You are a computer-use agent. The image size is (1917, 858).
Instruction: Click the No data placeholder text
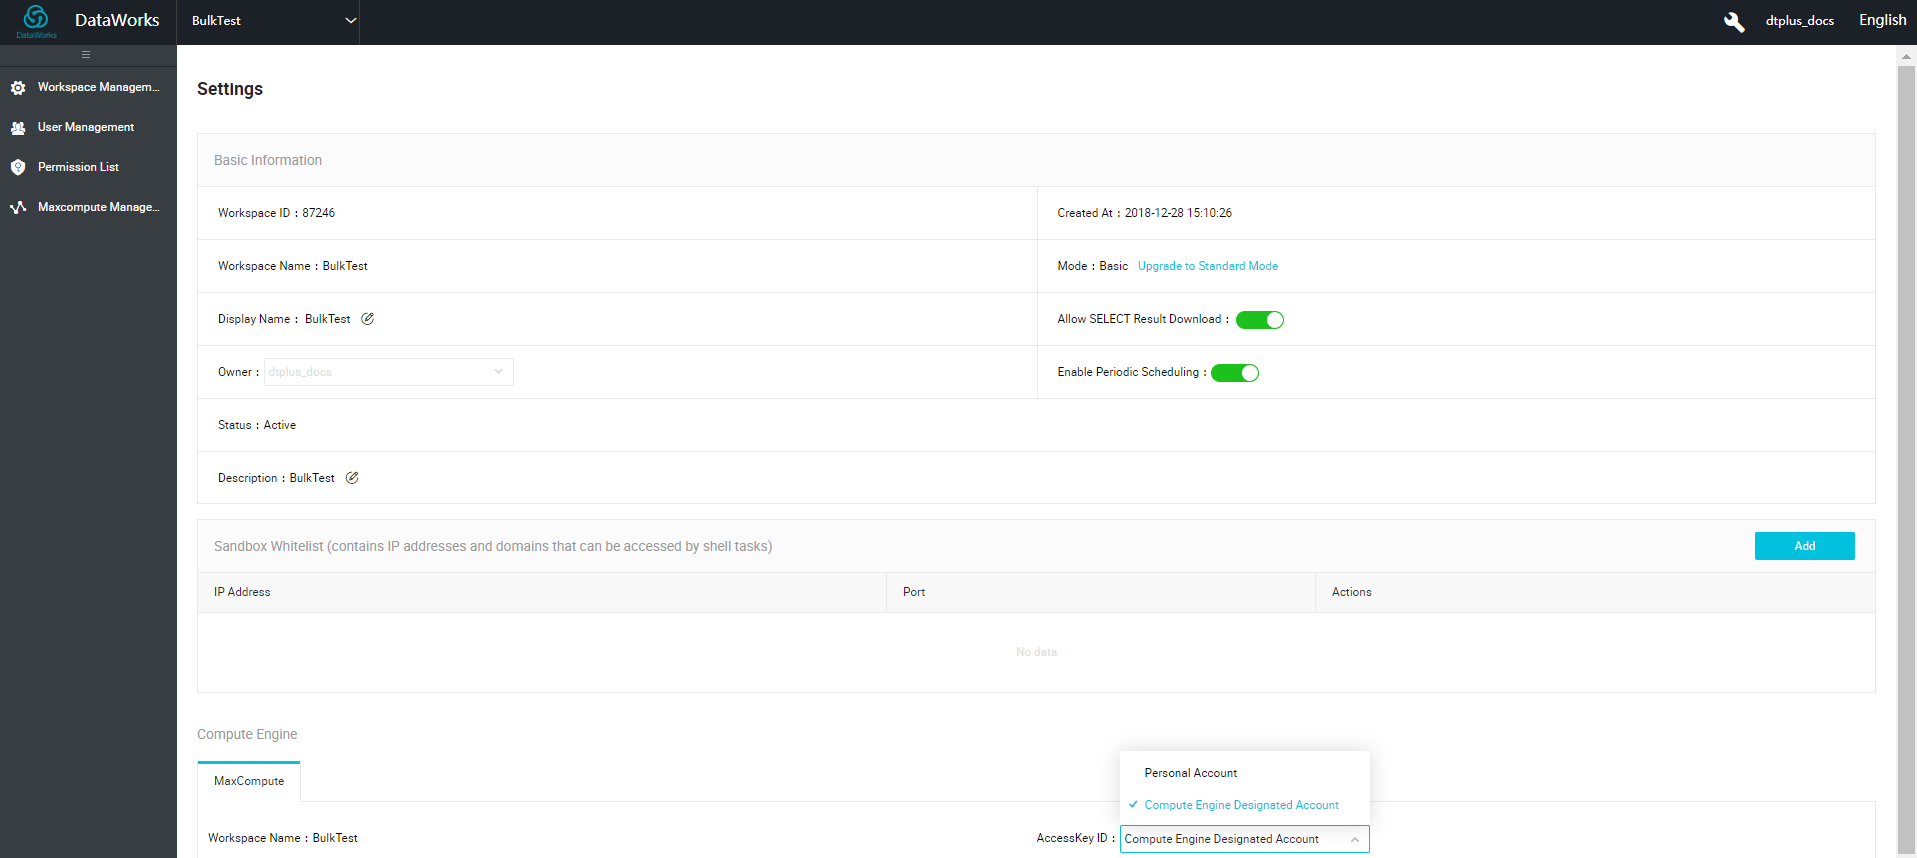(1036, 652)
